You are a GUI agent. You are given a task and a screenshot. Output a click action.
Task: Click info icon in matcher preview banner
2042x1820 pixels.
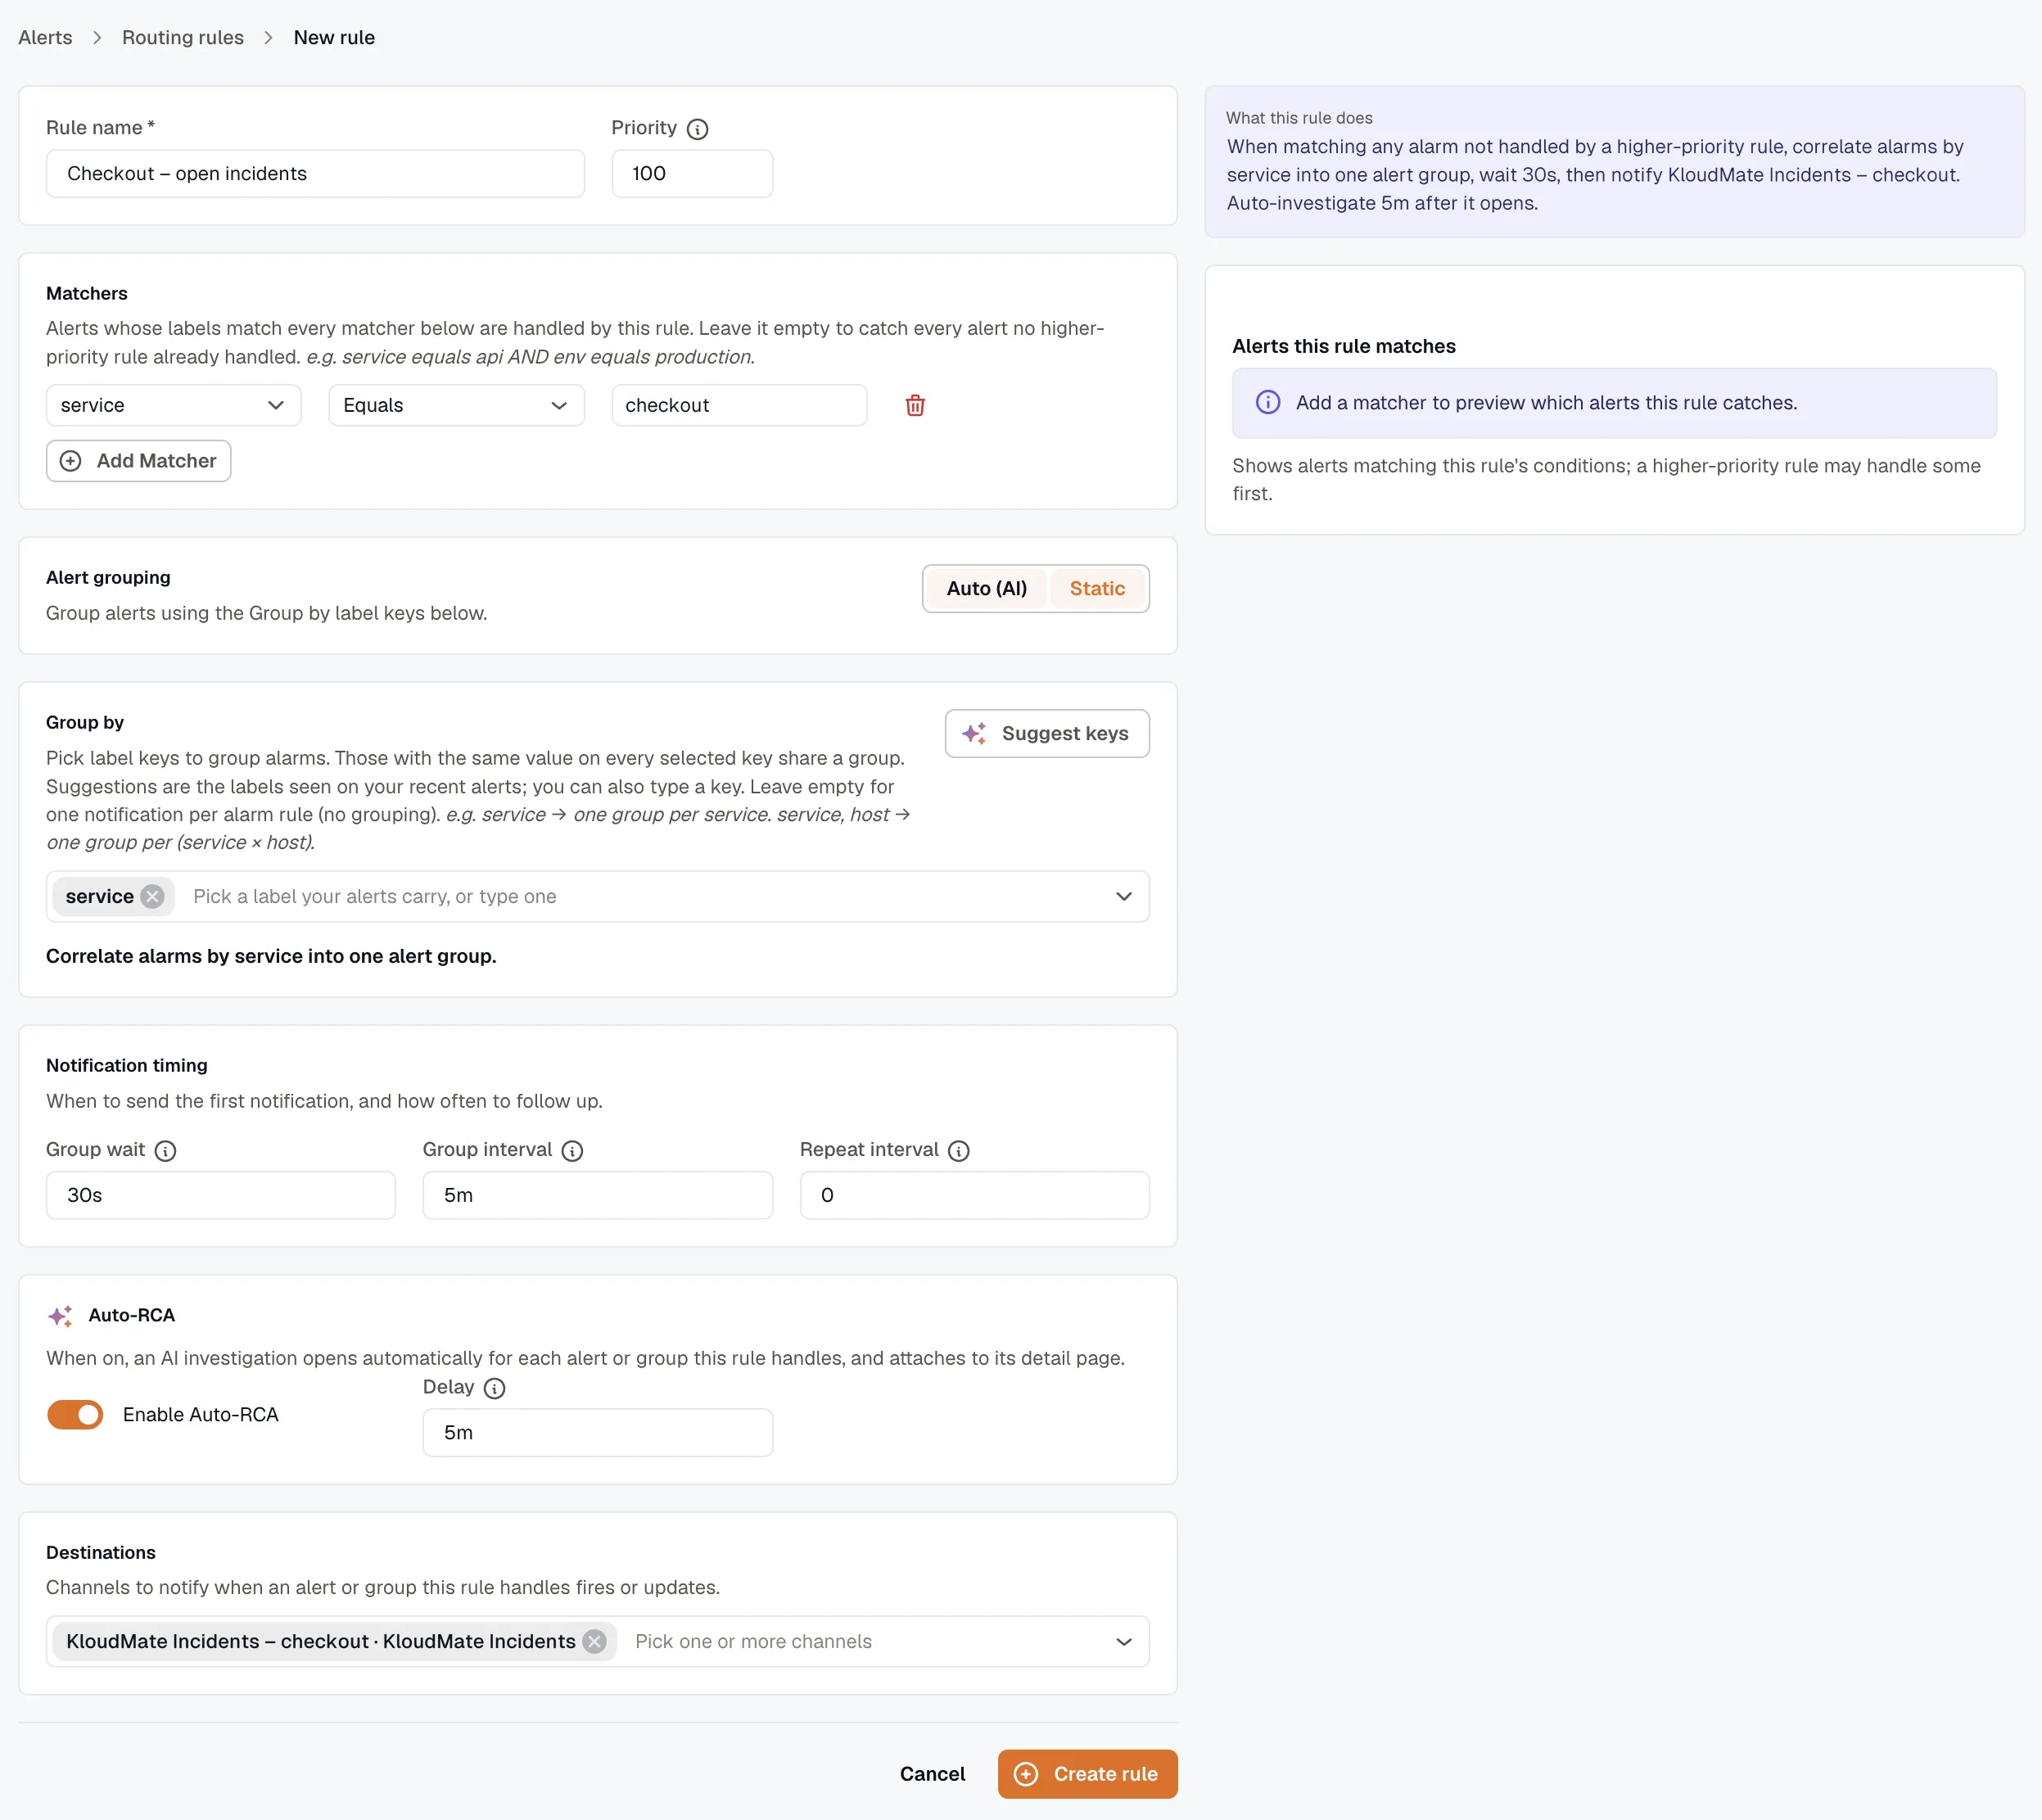pyautogui.click(x=1268, y=402)
